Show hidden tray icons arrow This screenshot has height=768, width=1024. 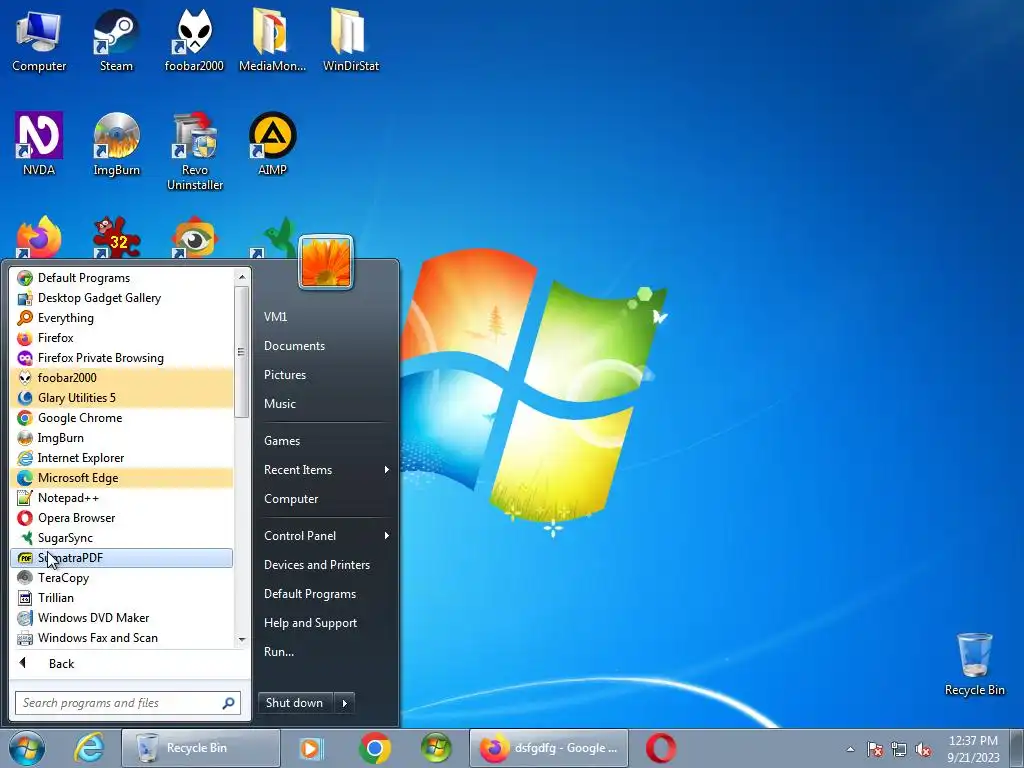tap(850, 750)
